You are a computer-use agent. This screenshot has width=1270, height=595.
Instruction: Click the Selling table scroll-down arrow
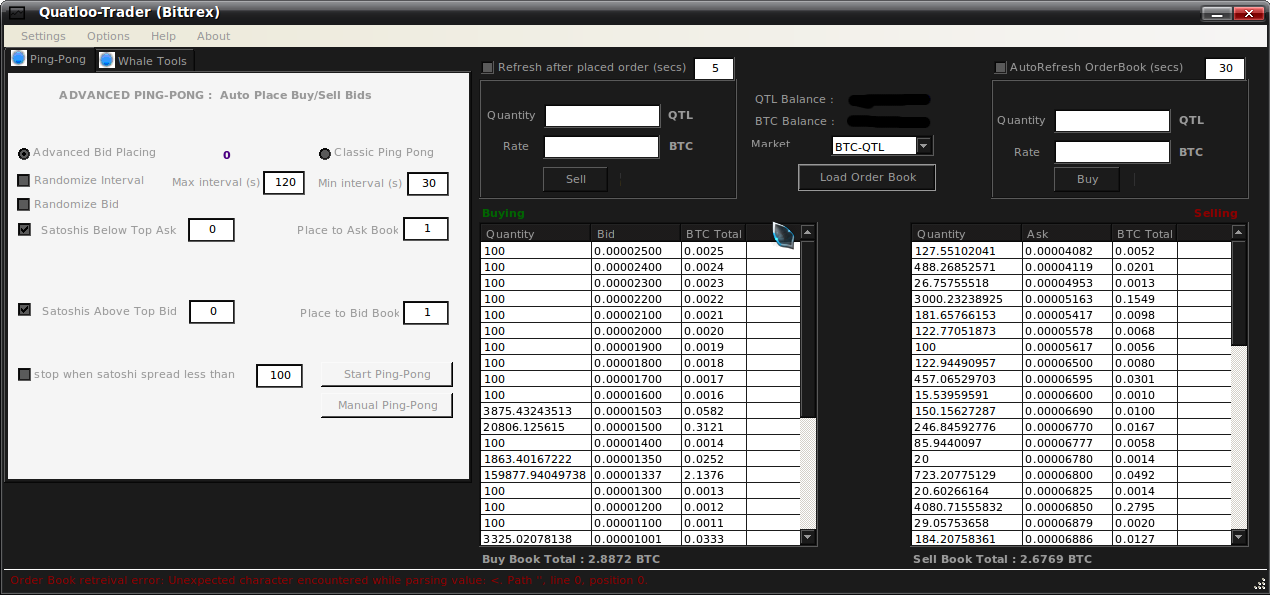pos(1240,538)
